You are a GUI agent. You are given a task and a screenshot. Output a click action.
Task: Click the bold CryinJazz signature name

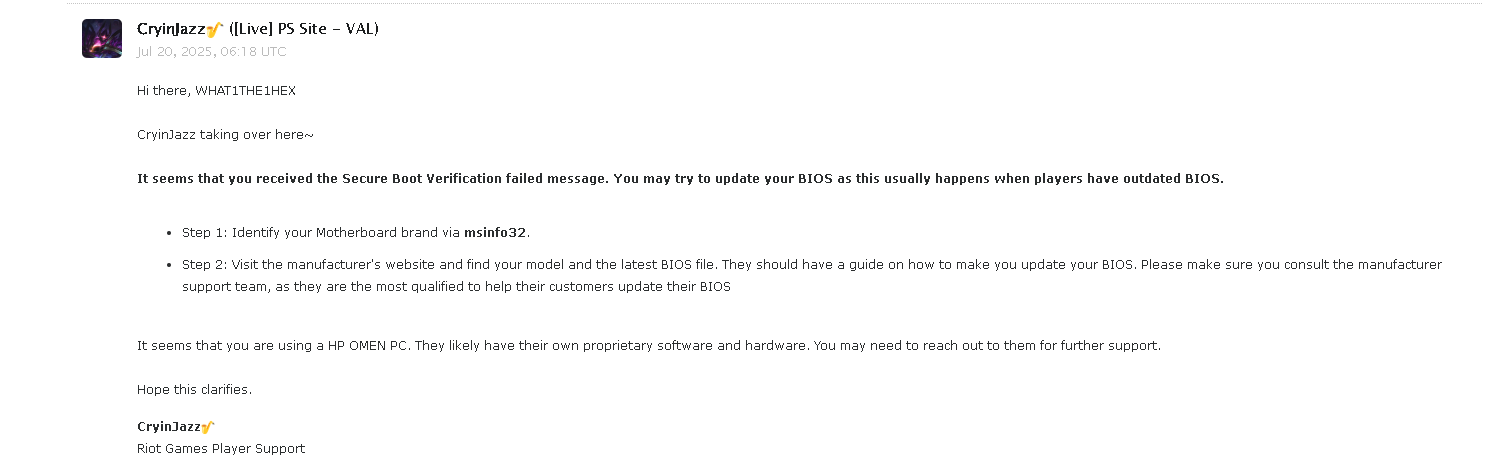click(x=169, y=427)
